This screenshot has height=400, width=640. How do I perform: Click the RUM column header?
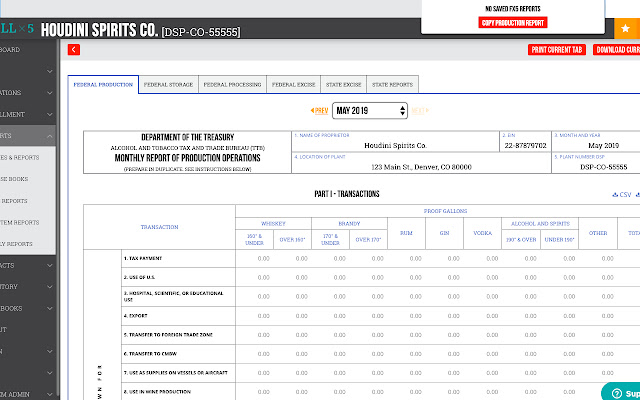406,233
